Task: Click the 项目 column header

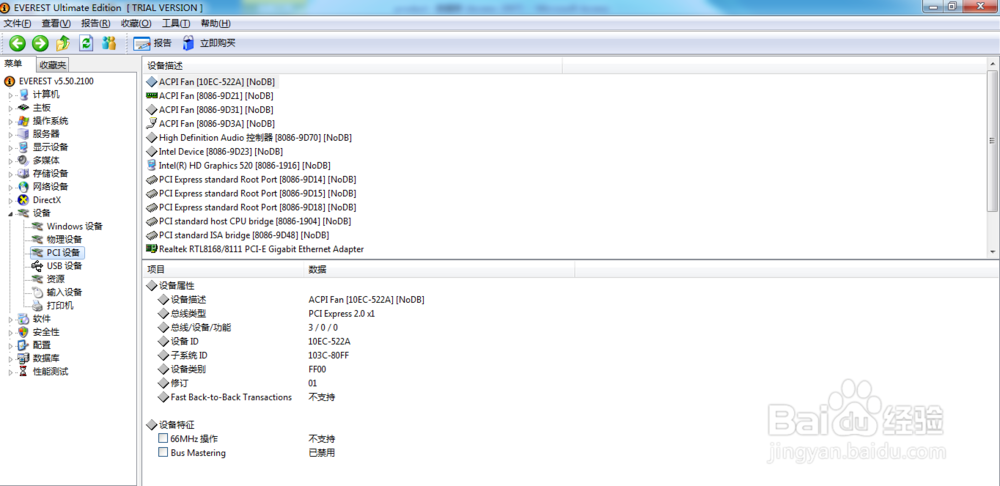Action: pyautogui.click(x=223, y=270)
